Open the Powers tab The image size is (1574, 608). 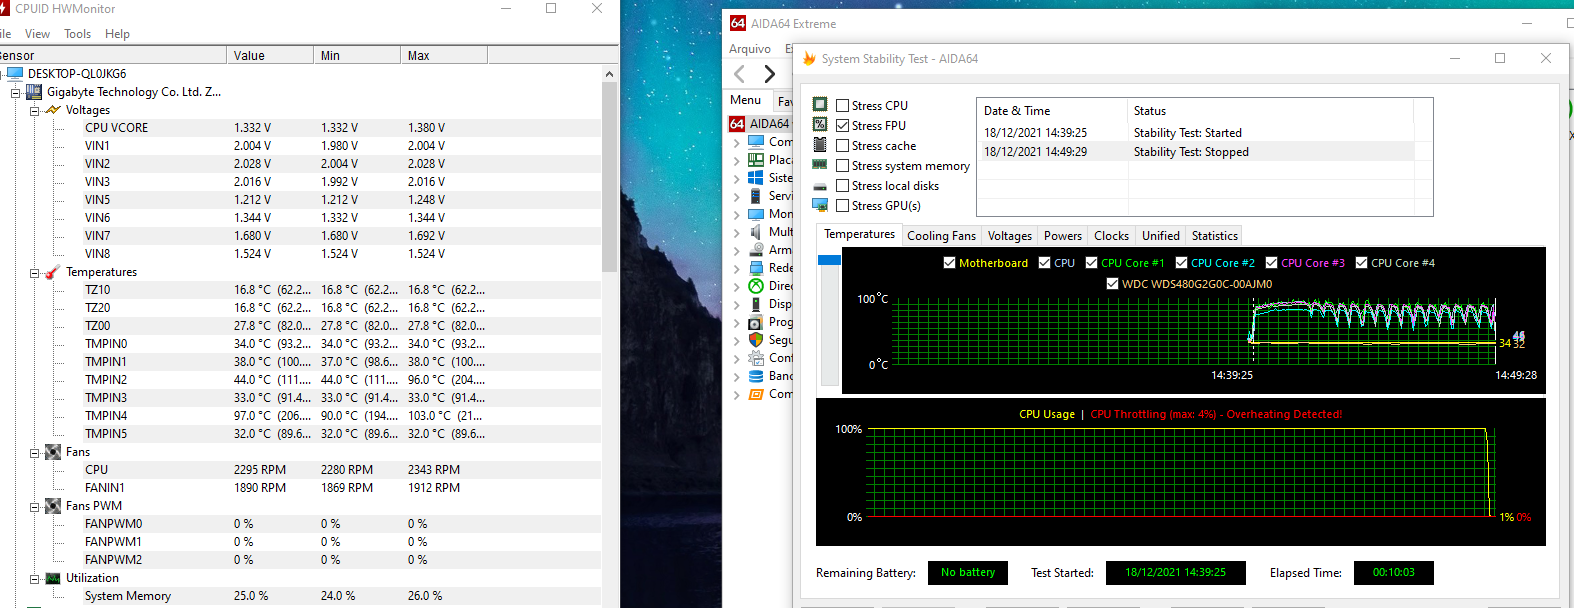[x=1062, y=236]
